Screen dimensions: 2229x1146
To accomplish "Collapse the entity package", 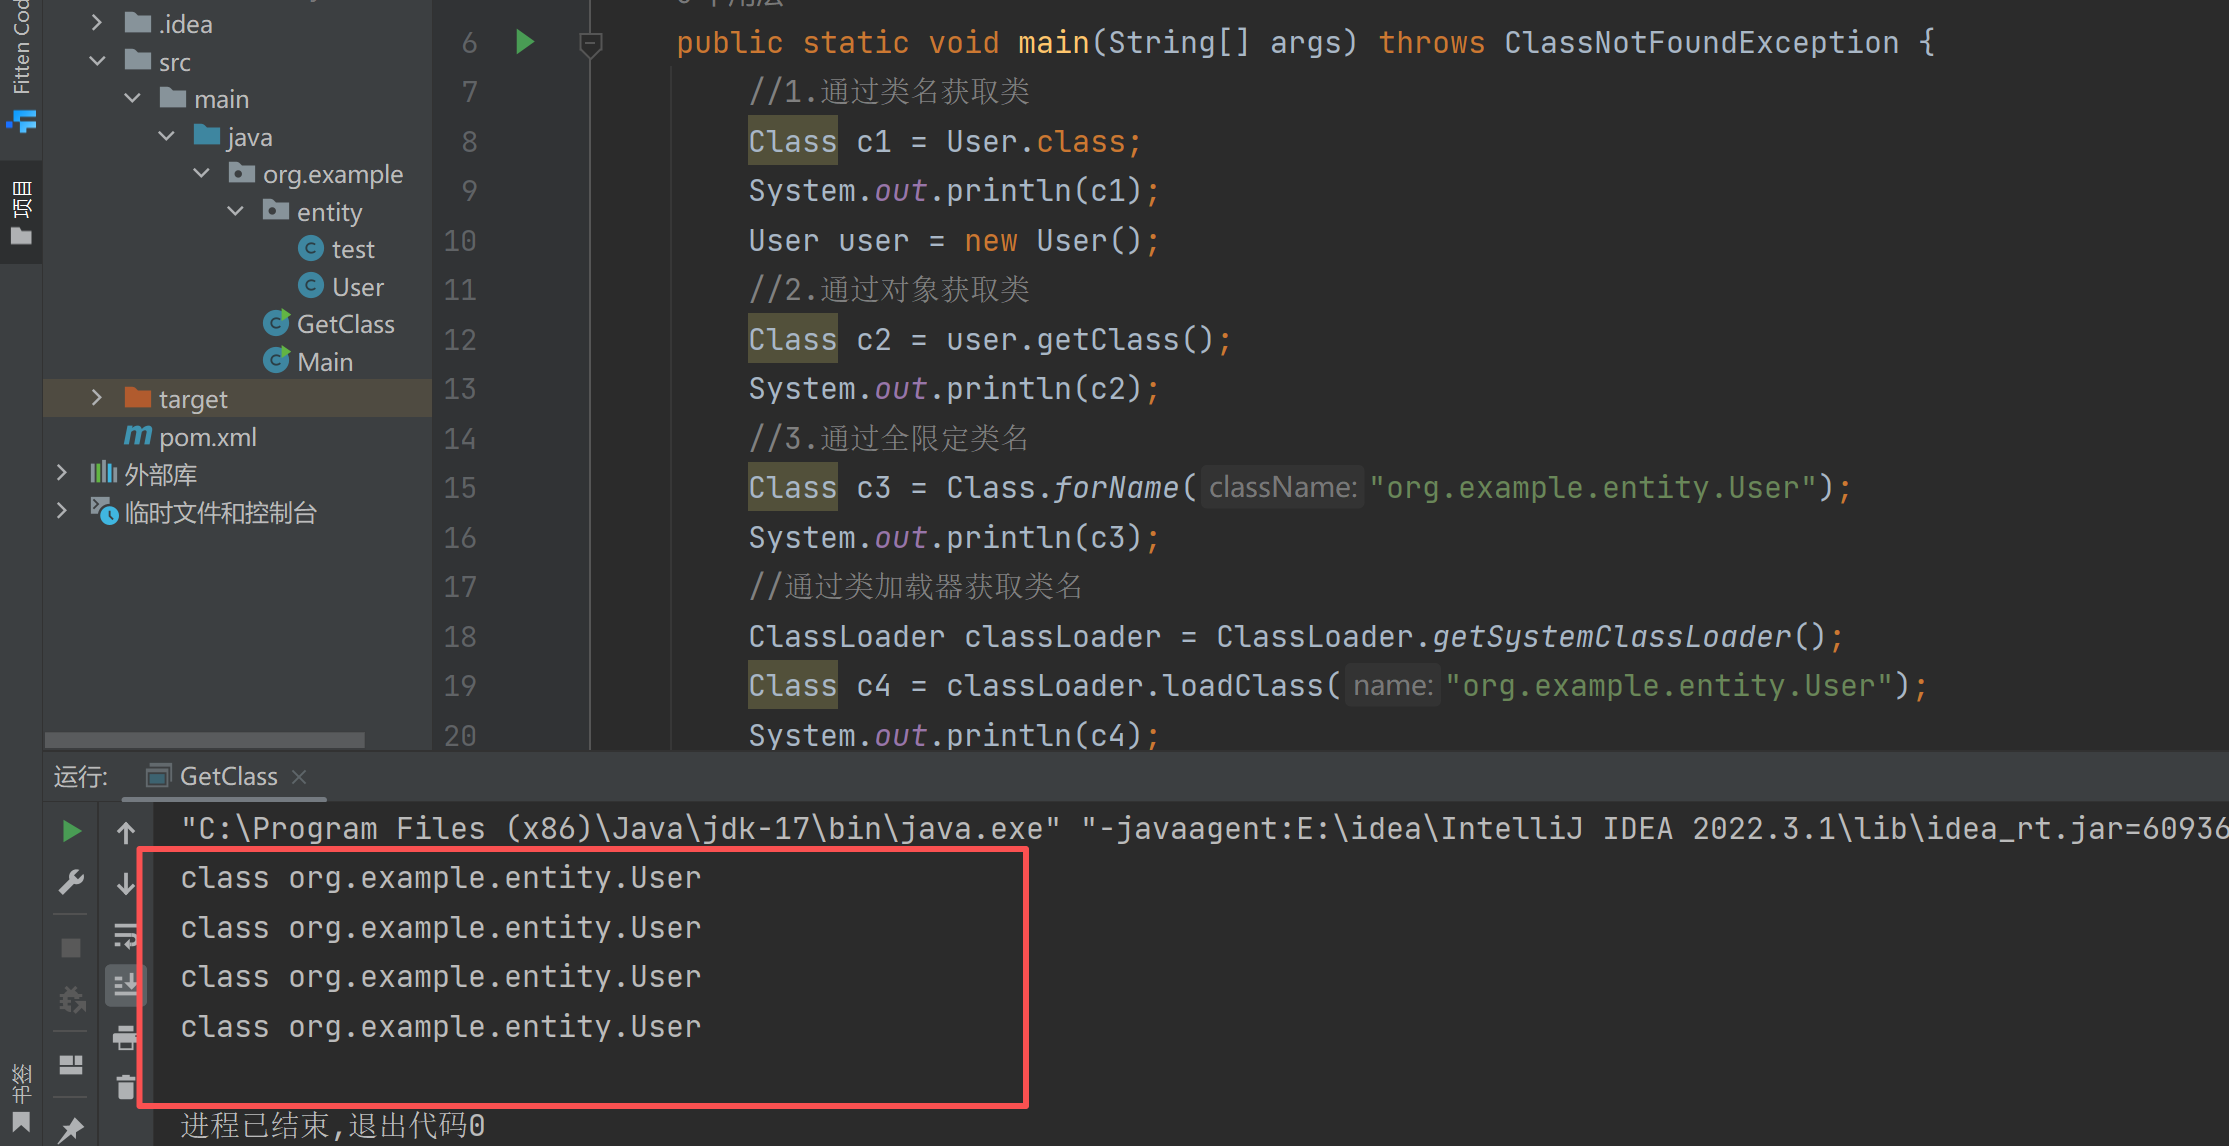I will click(236, 211).
